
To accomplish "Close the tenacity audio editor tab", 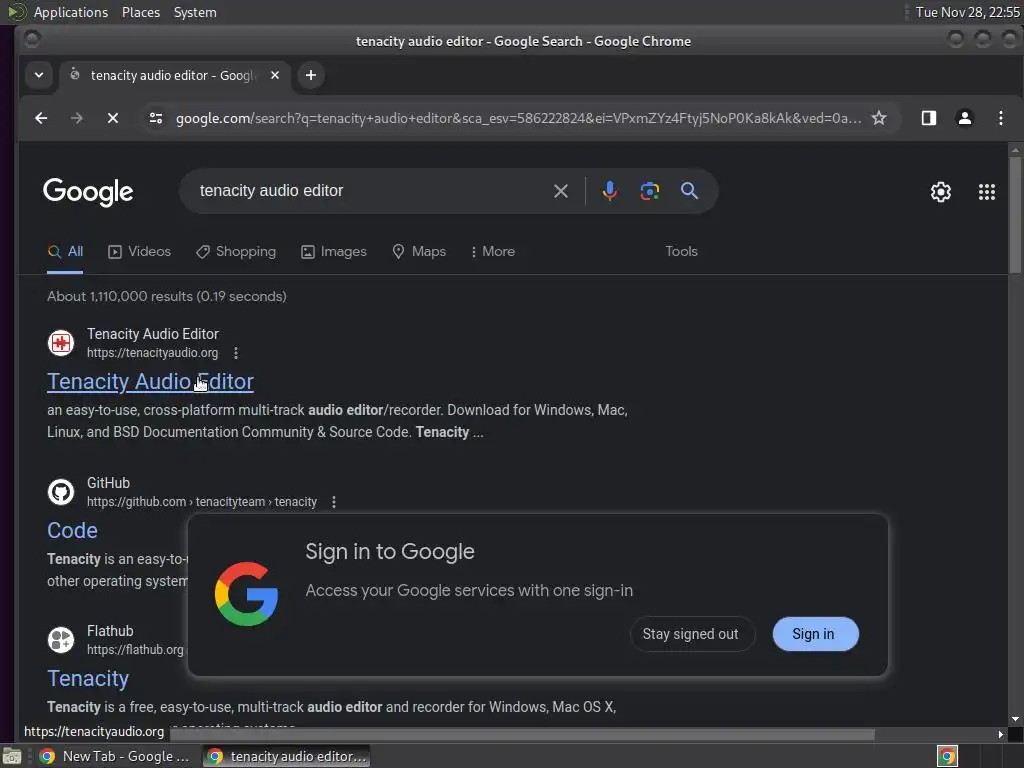I will [275, 75].
